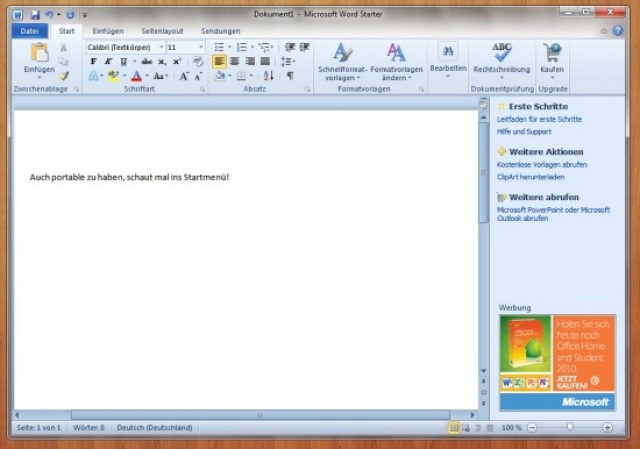Screen dimensions: 640x449
Task: Click the Office 2010 advertisement banner
Action: [x=557, y=362]
